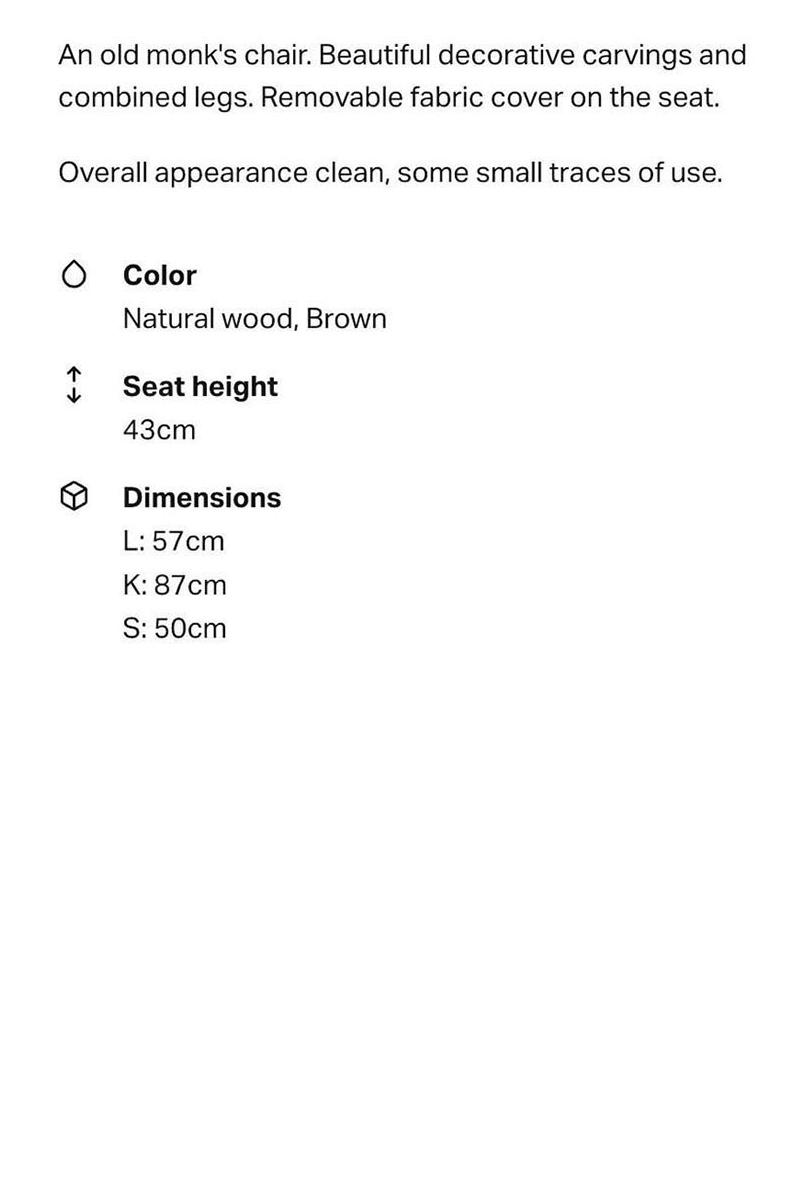The width and height of the screenshot is (802, 1190).
Task: Select the Color heading
Action: (x=159, y=275)
